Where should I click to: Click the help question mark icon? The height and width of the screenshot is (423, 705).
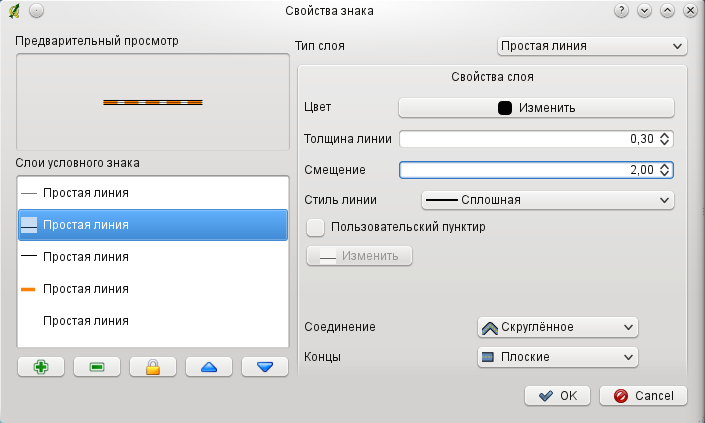621,10
